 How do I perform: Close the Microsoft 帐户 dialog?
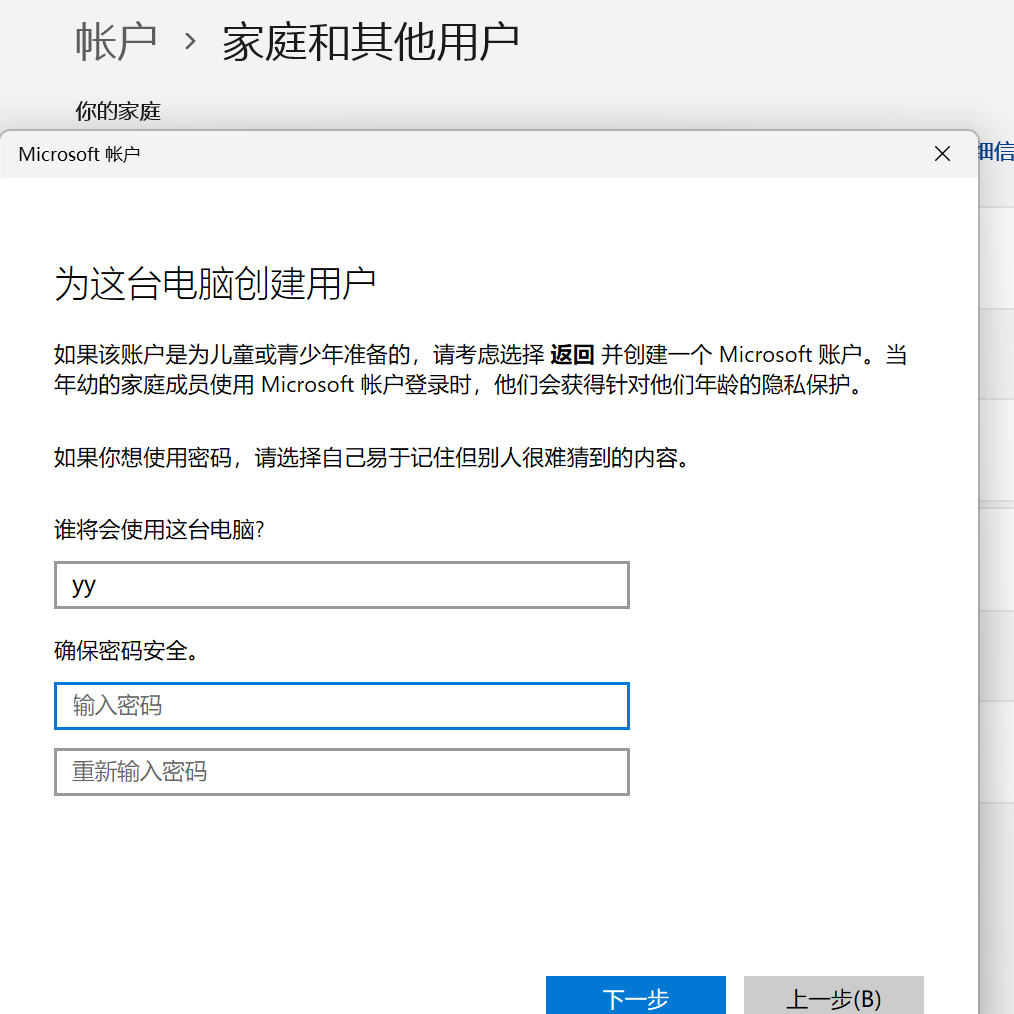942,154
